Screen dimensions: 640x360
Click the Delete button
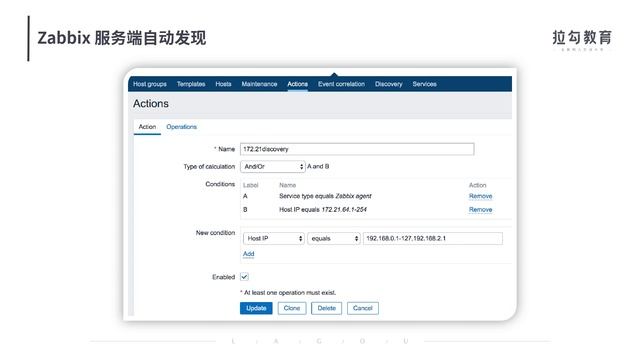coord(327,308)
